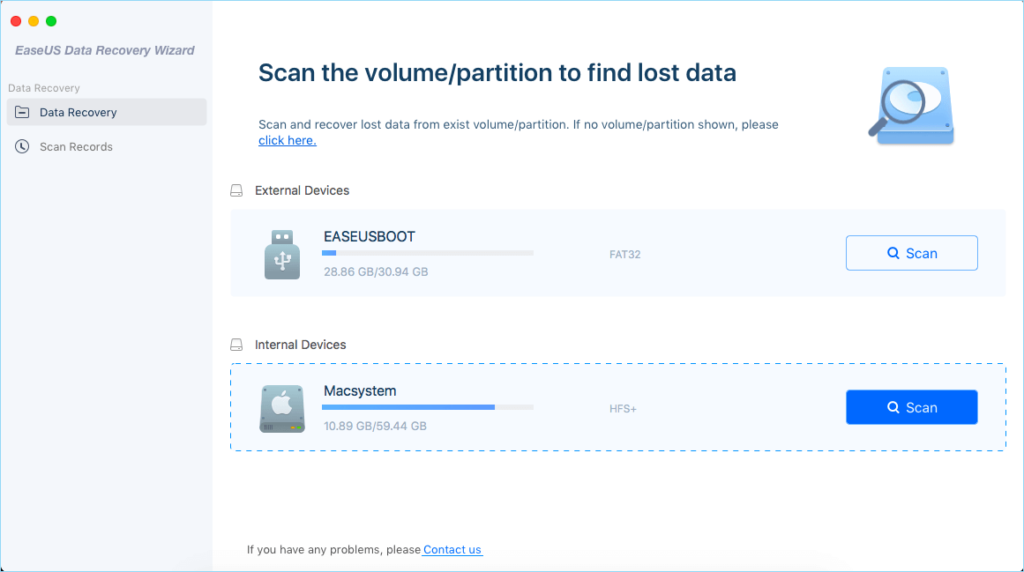Open the Scan Records sidebar tab
Image resolution: width=1024 pixels, height=572 pixels.
pos(76,147)
